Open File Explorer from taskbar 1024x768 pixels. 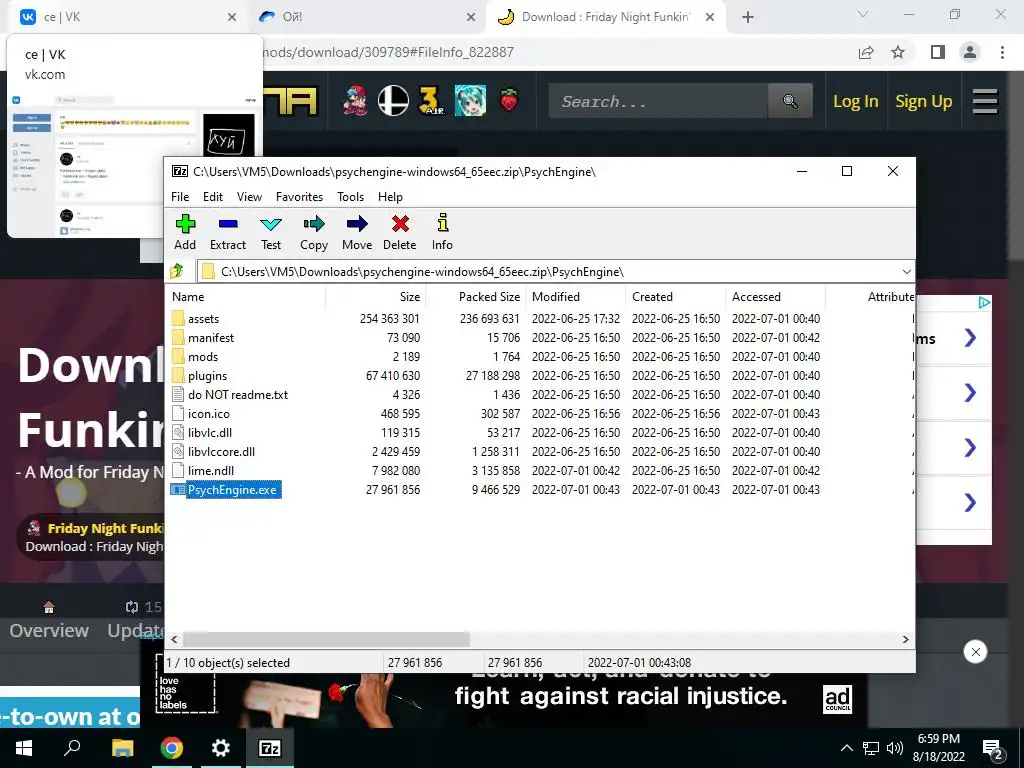click(122, 748)
